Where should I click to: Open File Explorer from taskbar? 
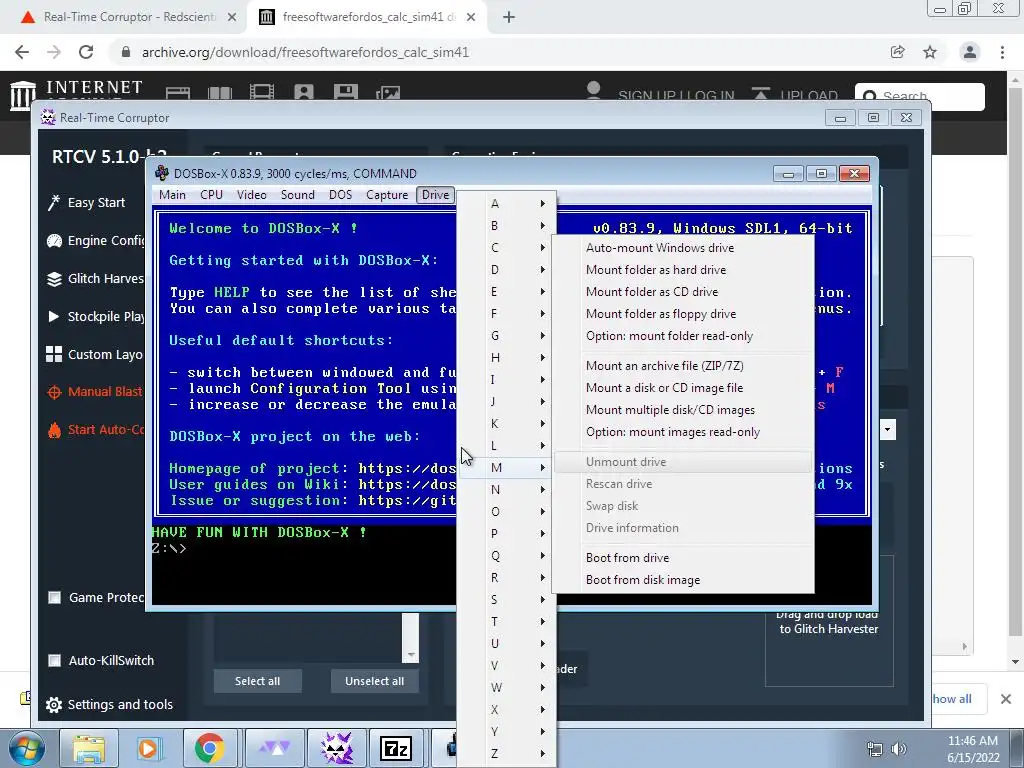pos(88,748)
